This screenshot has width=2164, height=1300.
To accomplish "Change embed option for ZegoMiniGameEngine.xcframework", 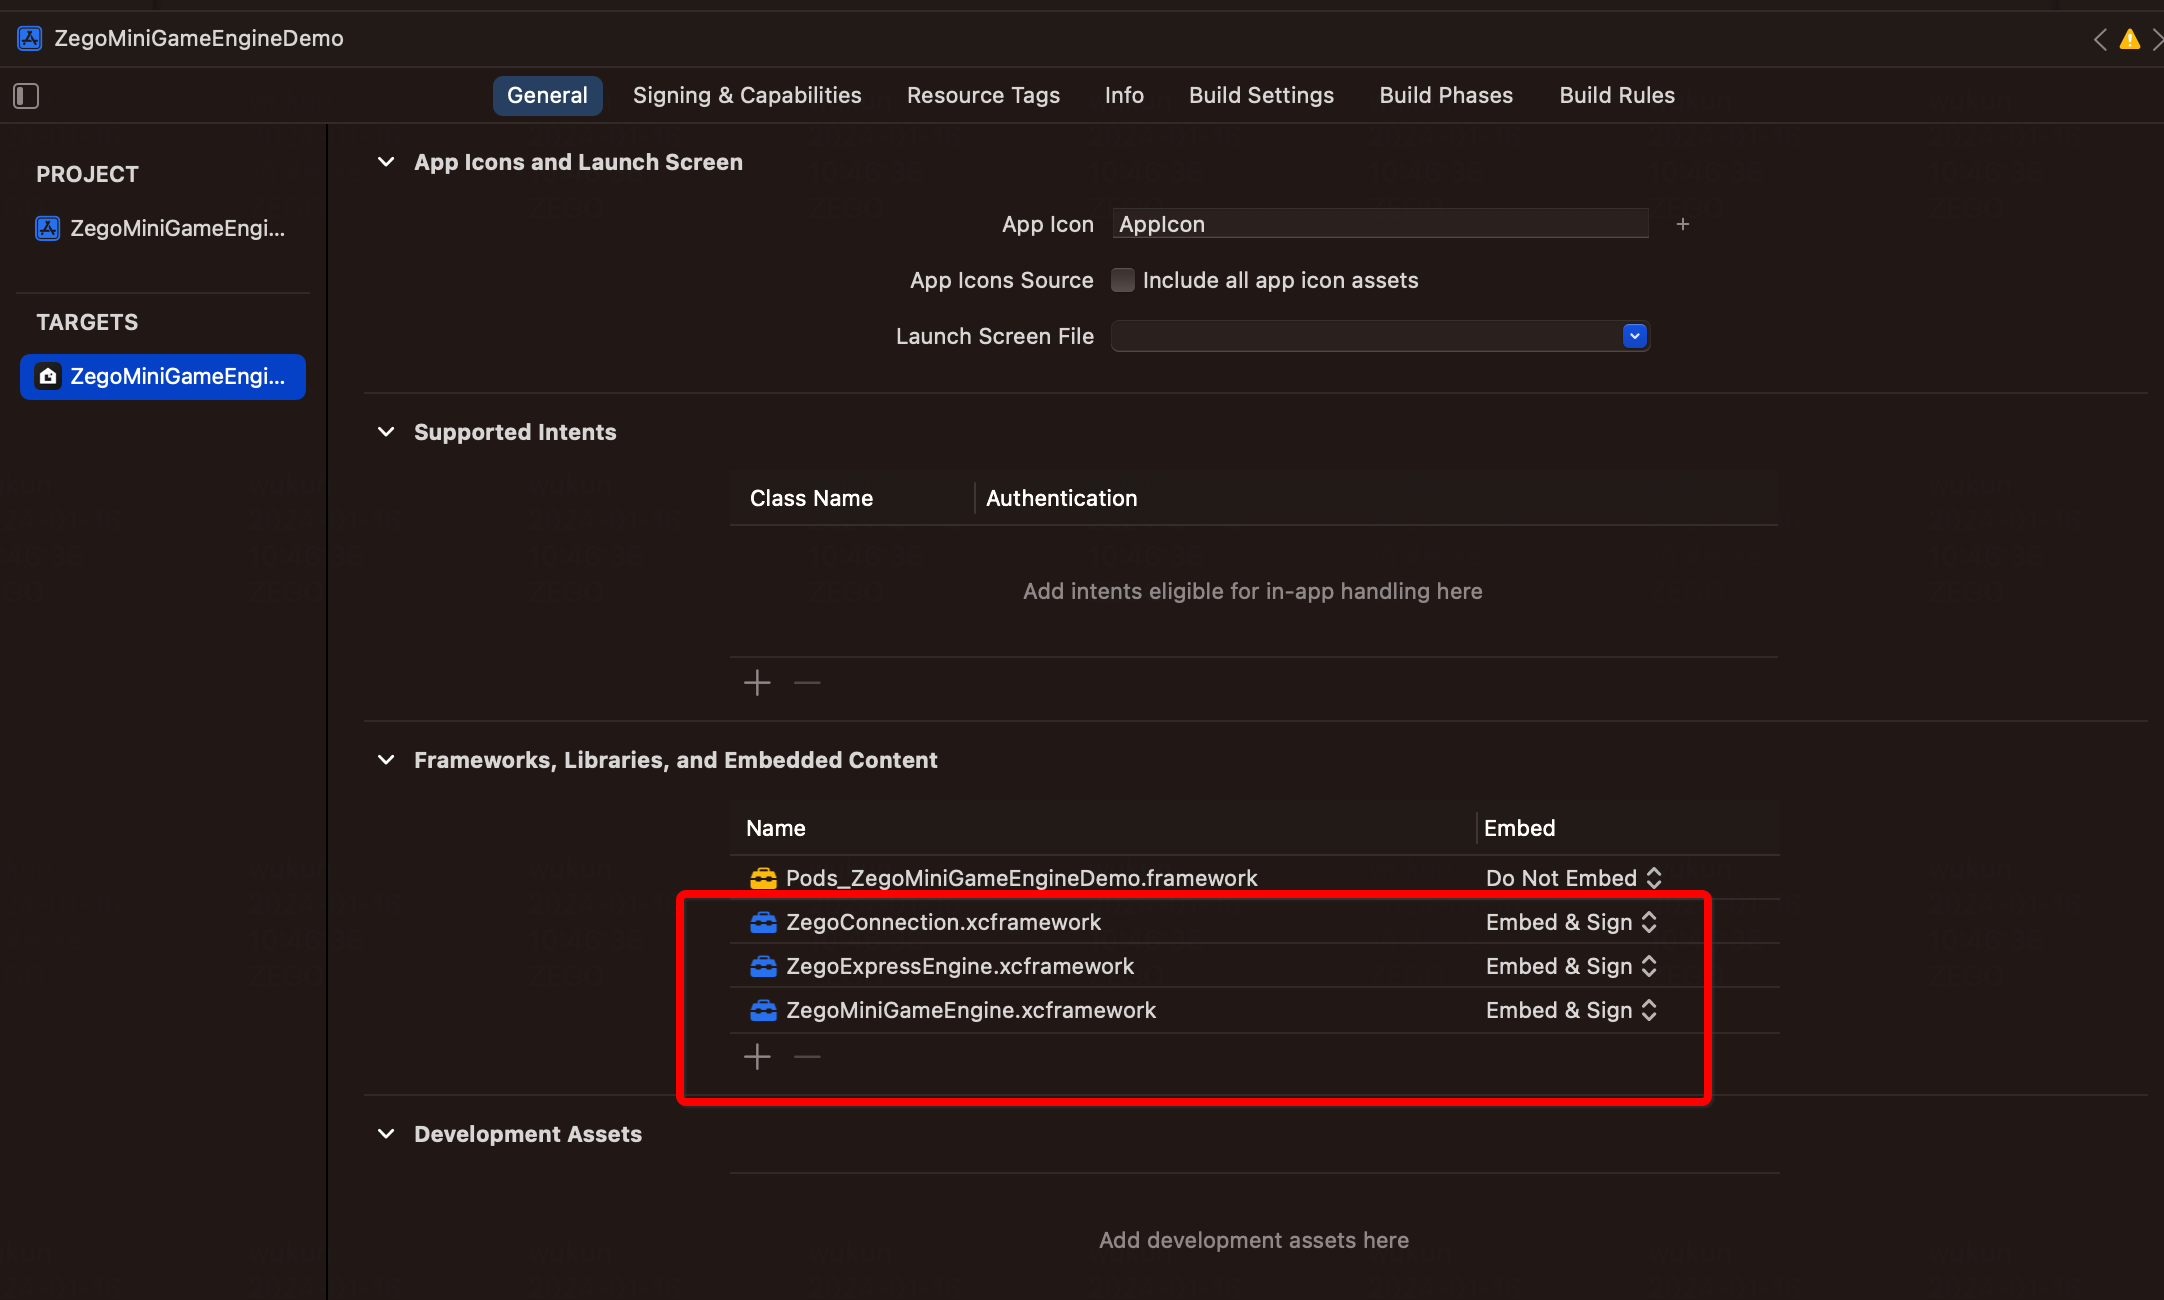I will pos(1571,1010).
